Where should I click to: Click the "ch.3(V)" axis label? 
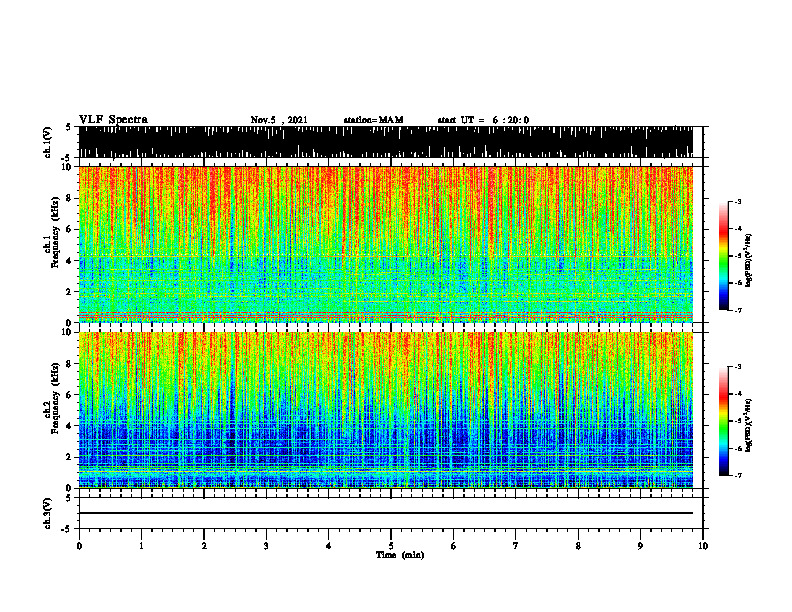48,514
